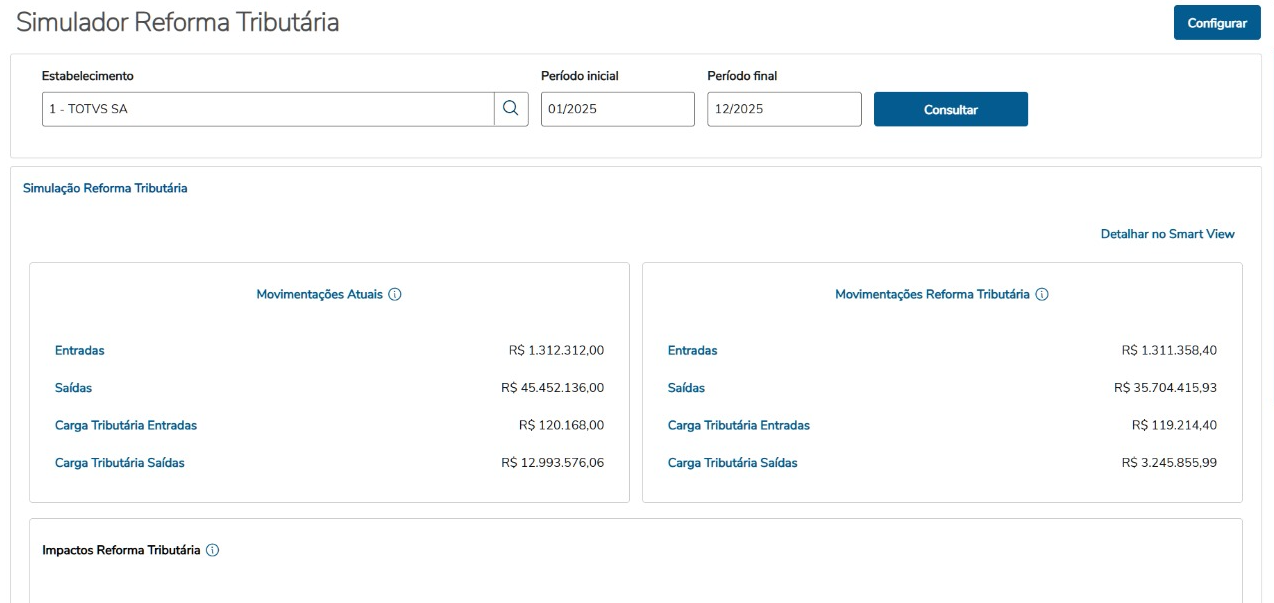This screenshot has width=1274, height=603.
Task: Click Carga Tributária Saídas in Reforma Tributária card
Action: point(733,463)
